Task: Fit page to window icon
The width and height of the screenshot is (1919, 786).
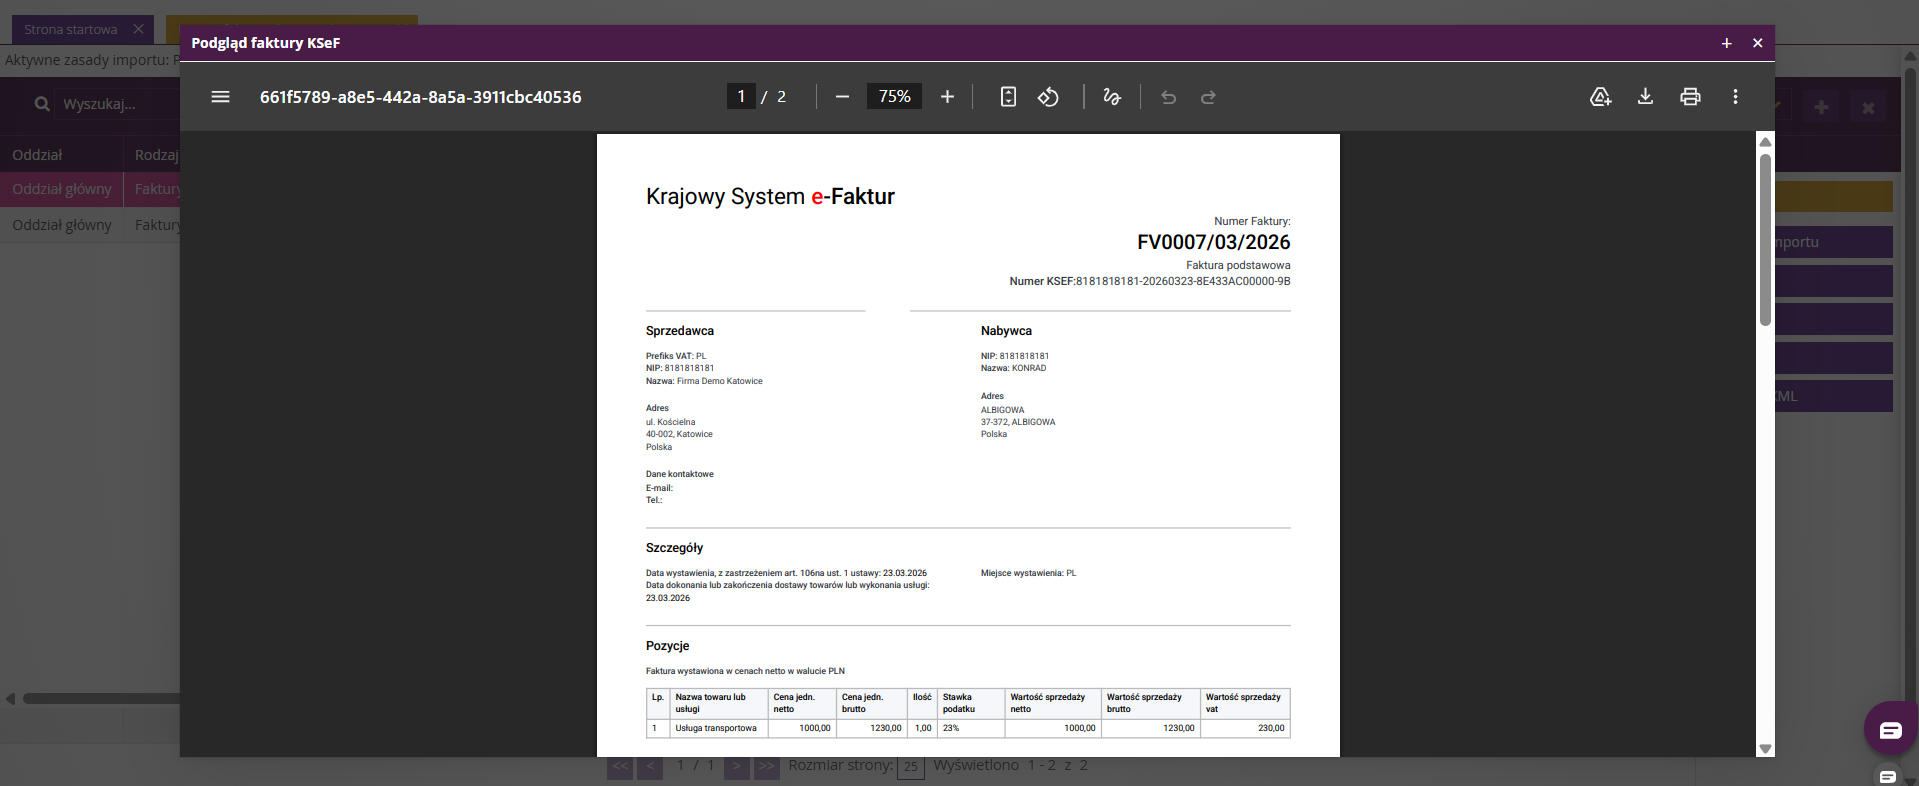Action: tap(1008, 97)
